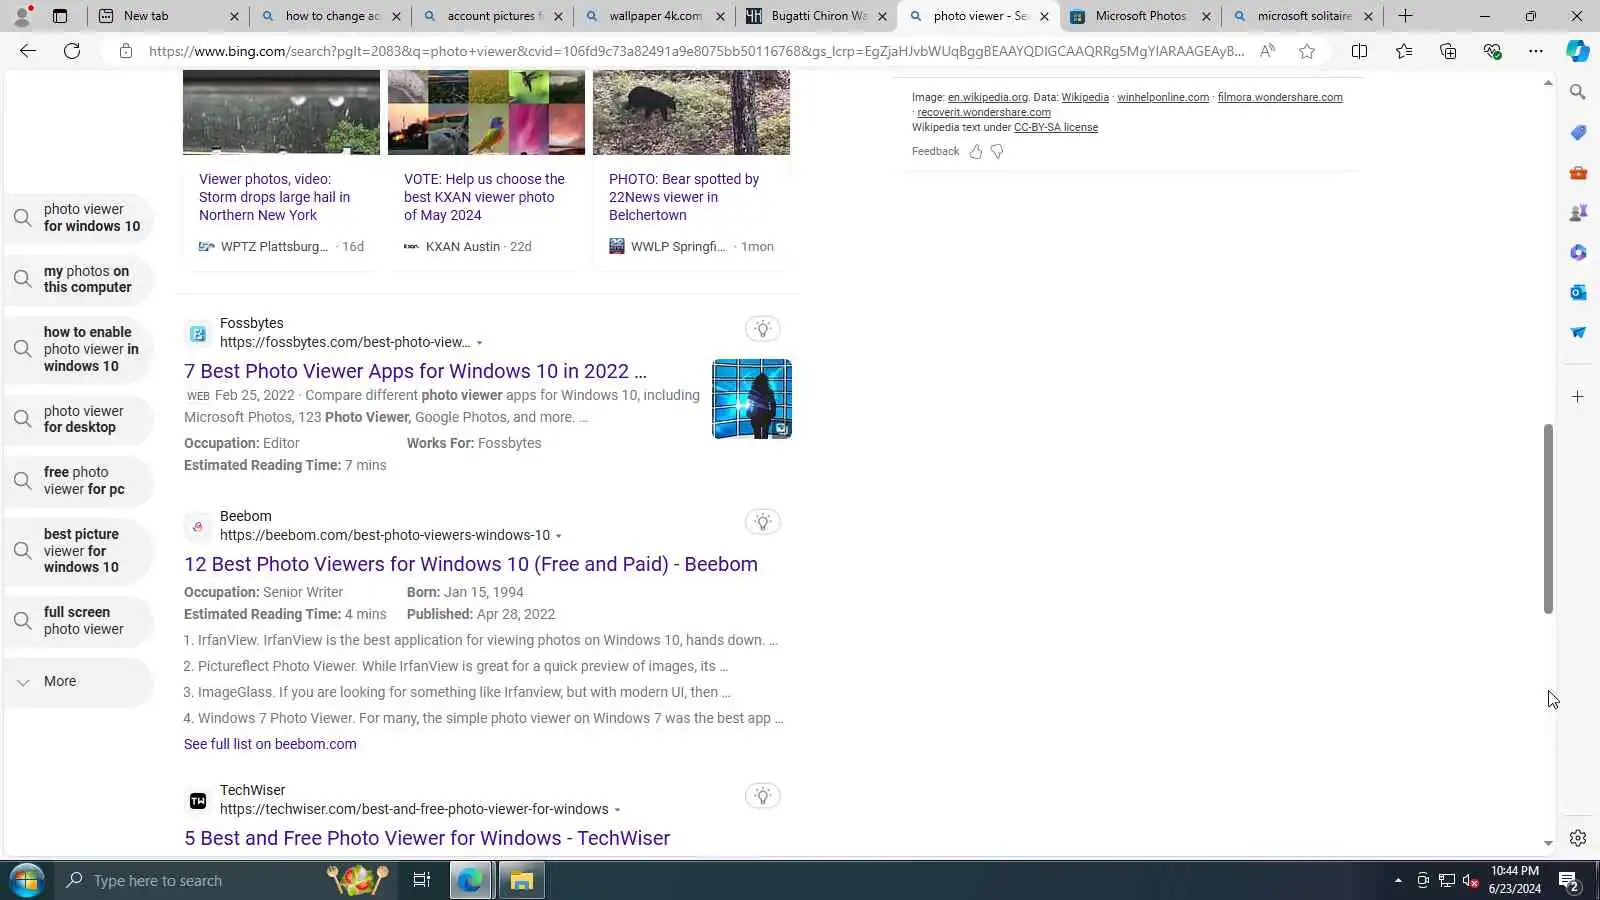Open the Edge profile icon

click(x=22, y=16)
